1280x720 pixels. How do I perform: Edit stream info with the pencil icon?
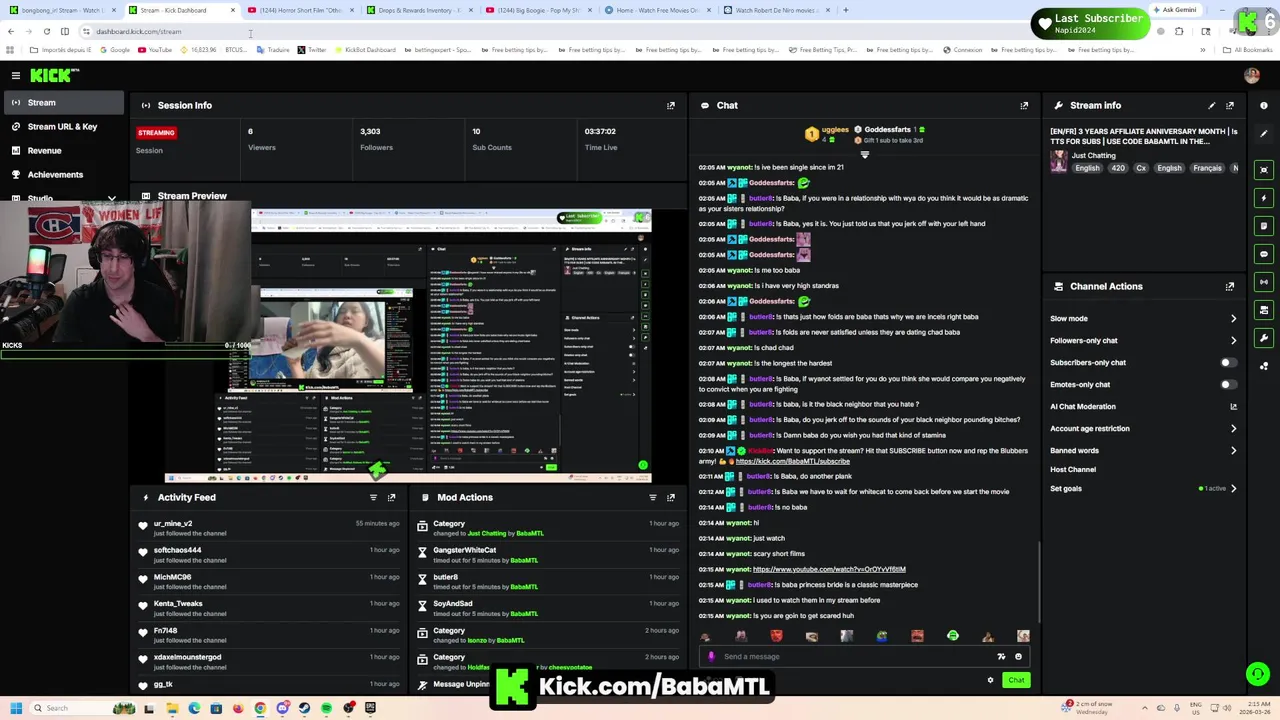click(x=1212, y=105)
